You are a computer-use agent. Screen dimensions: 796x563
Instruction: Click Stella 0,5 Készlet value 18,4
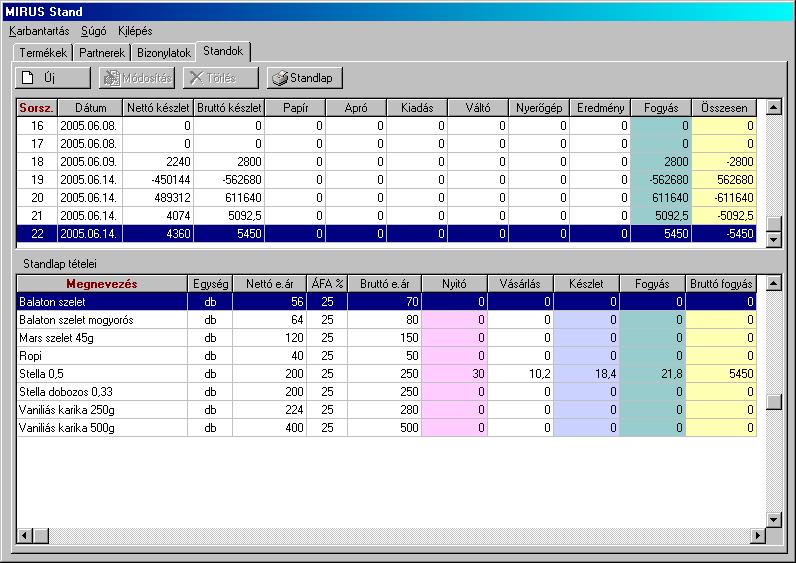586,374
